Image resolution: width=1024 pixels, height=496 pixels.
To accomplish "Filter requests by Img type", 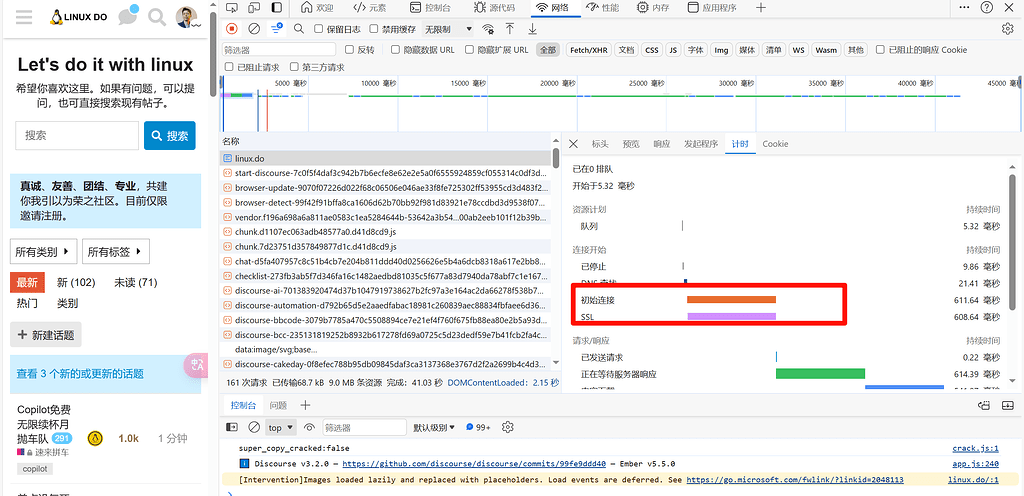I will (x=721, y=50).
